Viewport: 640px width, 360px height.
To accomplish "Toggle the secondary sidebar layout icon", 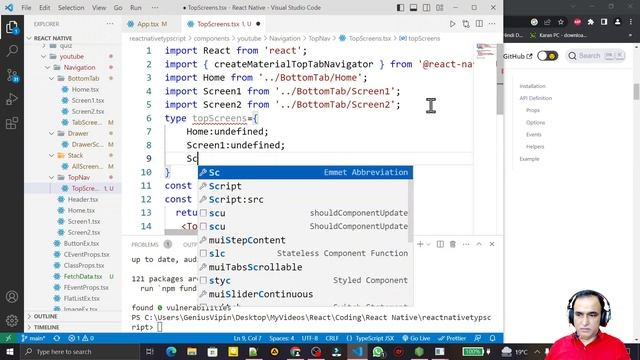I will [427, 8].
